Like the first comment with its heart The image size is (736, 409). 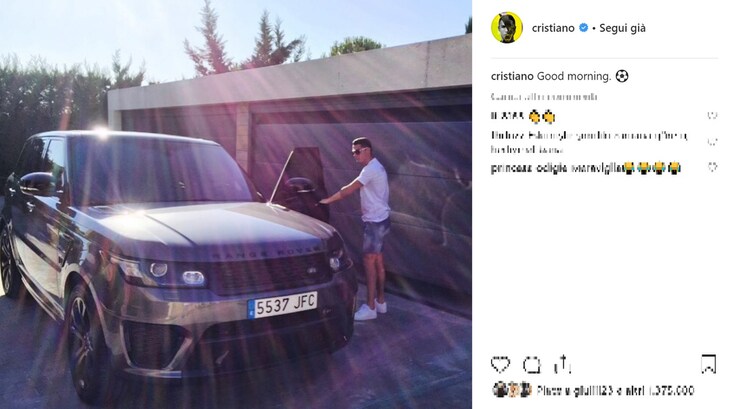point(712,116)
